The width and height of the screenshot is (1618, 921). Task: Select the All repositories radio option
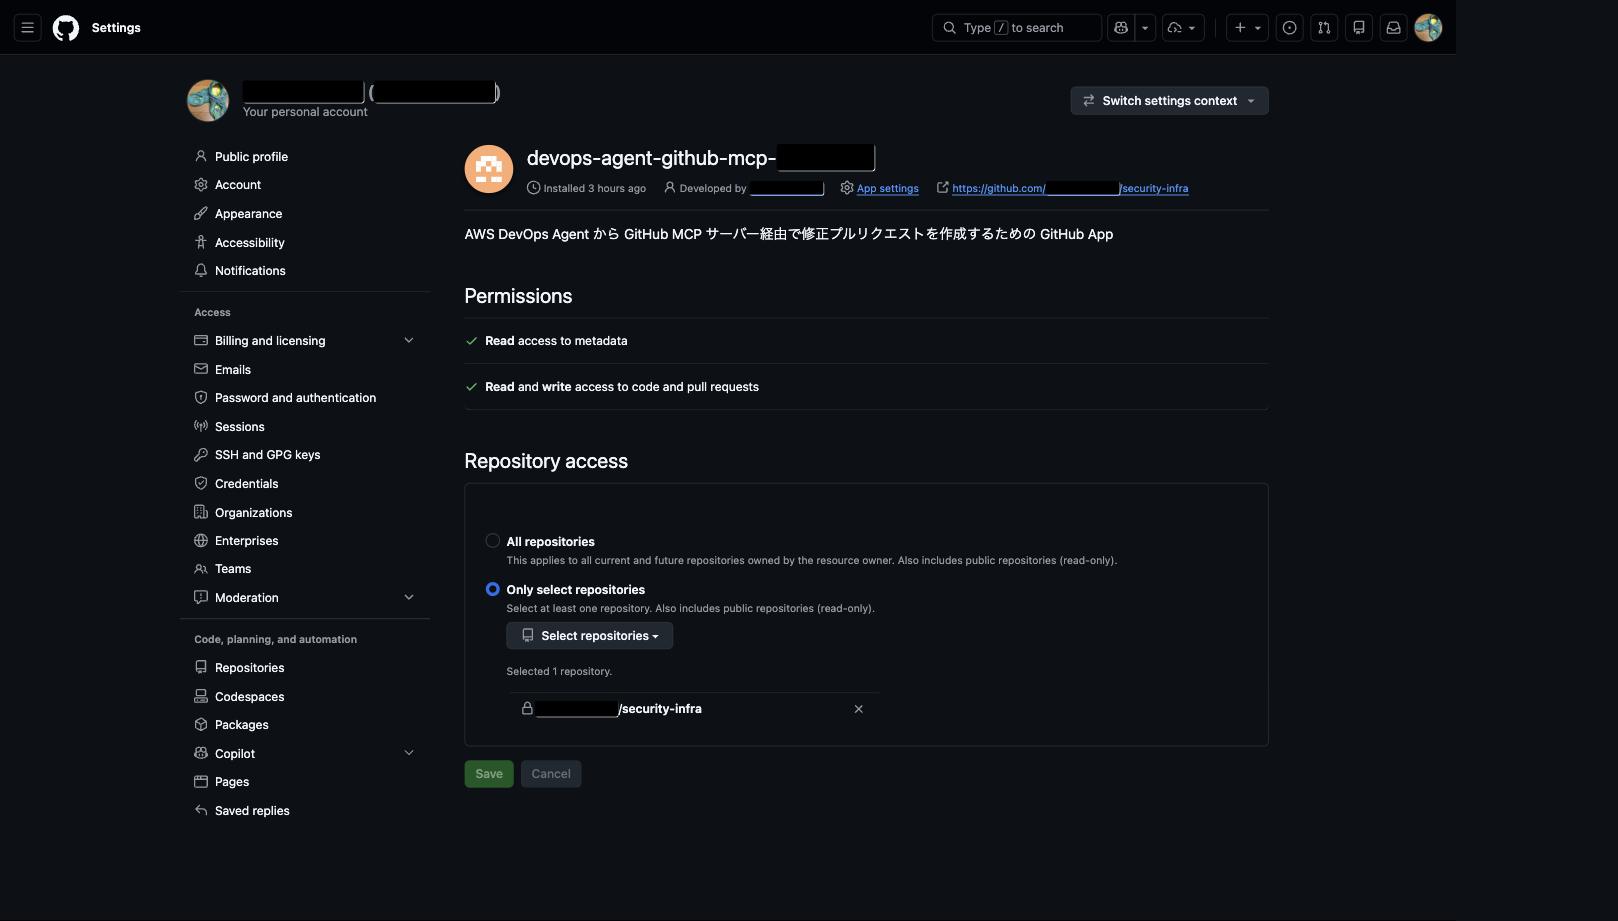(x=493, y=541)
